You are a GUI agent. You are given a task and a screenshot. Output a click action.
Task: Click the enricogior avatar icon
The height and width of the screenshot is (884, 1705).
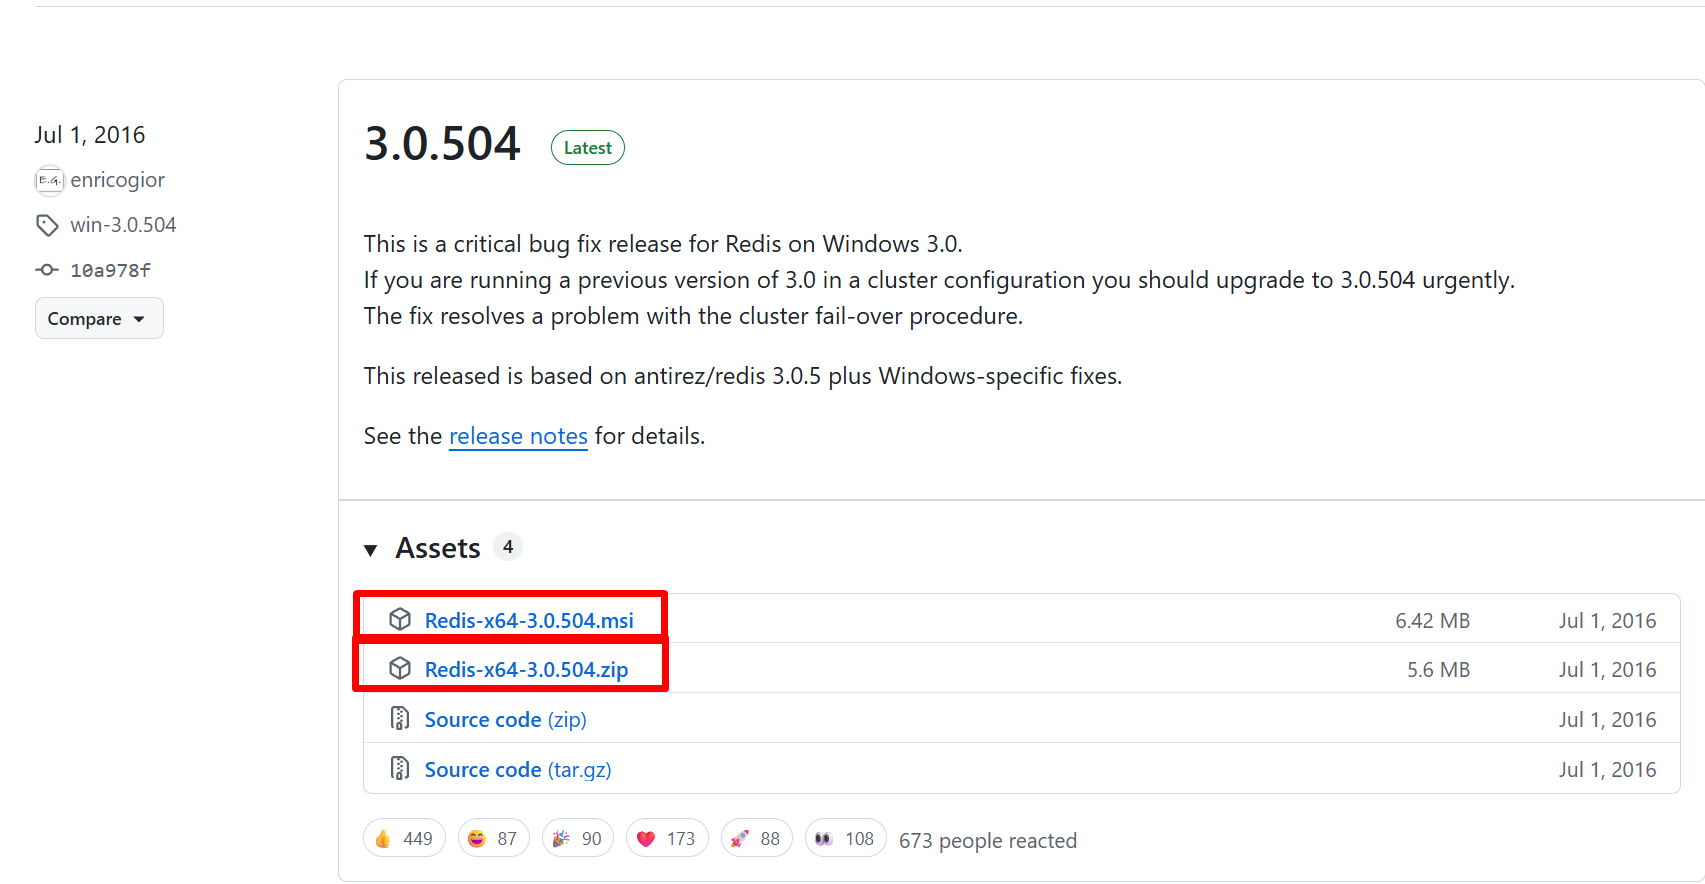pyautogui.click(x=49, y=180)
